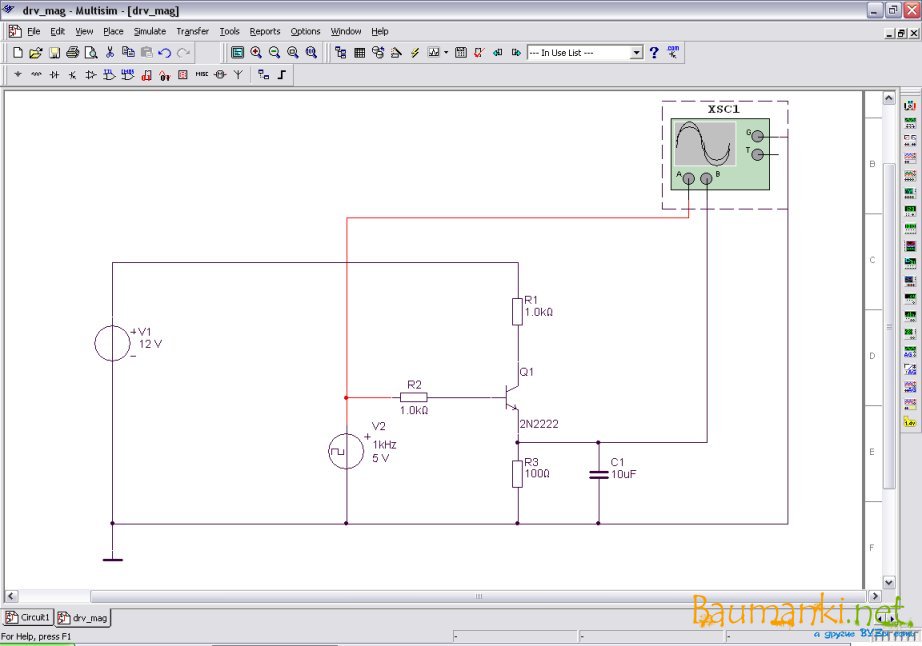Click the New file icon

pyautogui.click(x=17, y=52)
